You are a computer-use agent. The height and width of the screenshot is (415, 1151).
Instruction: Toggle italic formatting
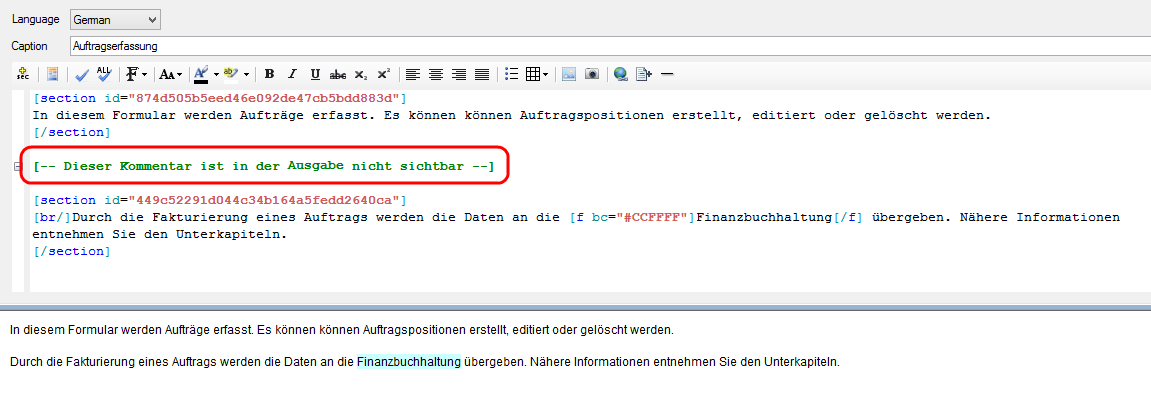(x=292, y=74)
